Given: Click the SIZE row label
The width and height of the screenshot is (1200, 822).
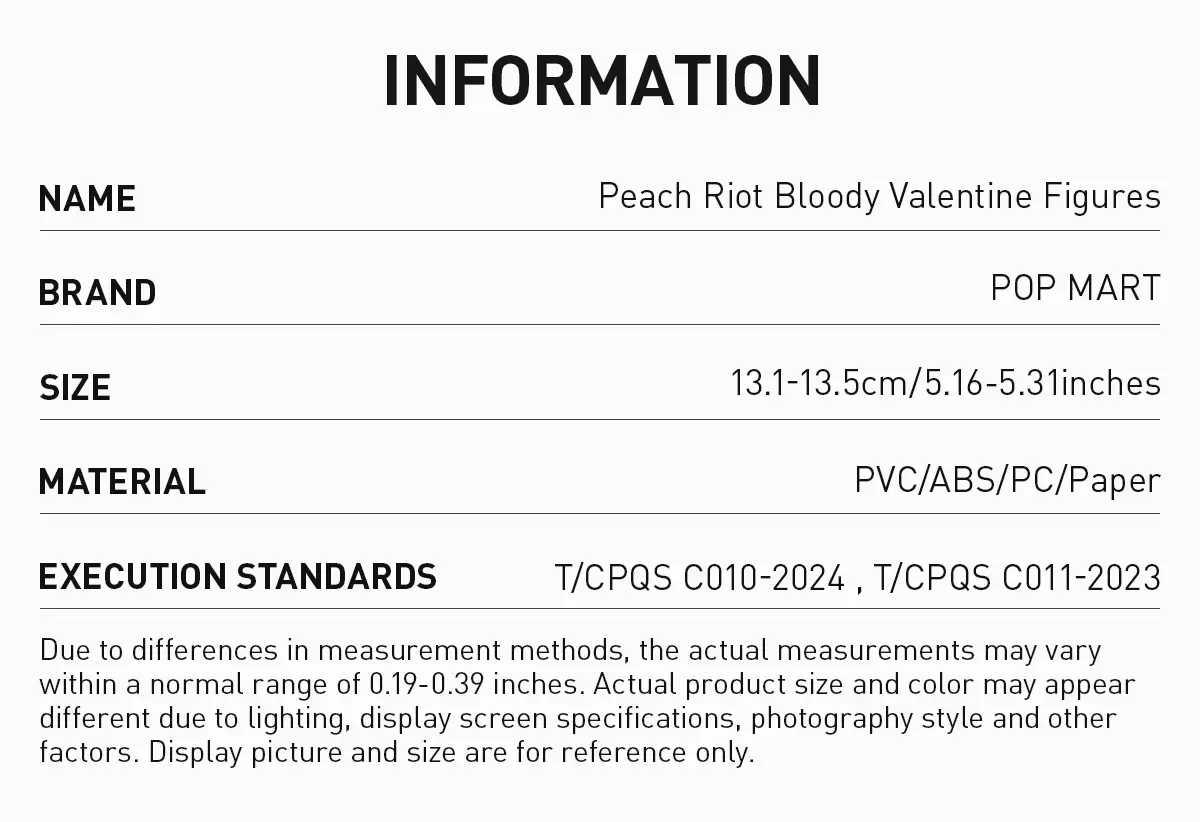Looking at the screenshot, I should click(x=75, y=387).
